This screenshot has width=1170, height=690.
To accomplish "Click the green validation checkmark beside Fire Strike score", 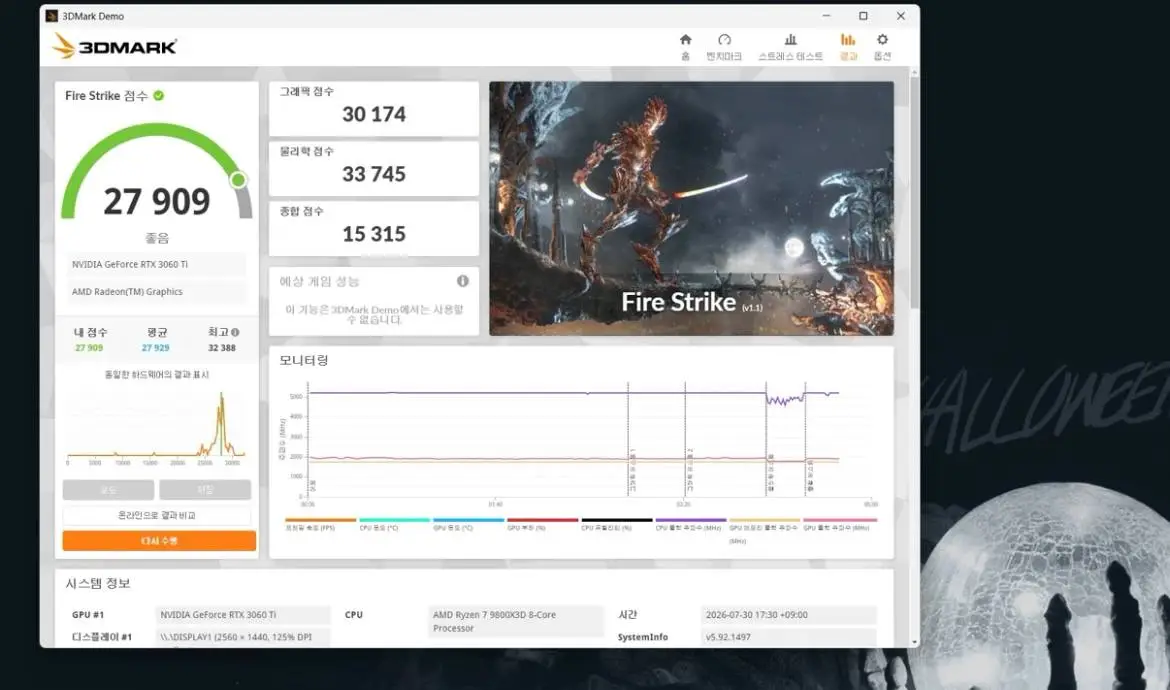I will point(158,95).
